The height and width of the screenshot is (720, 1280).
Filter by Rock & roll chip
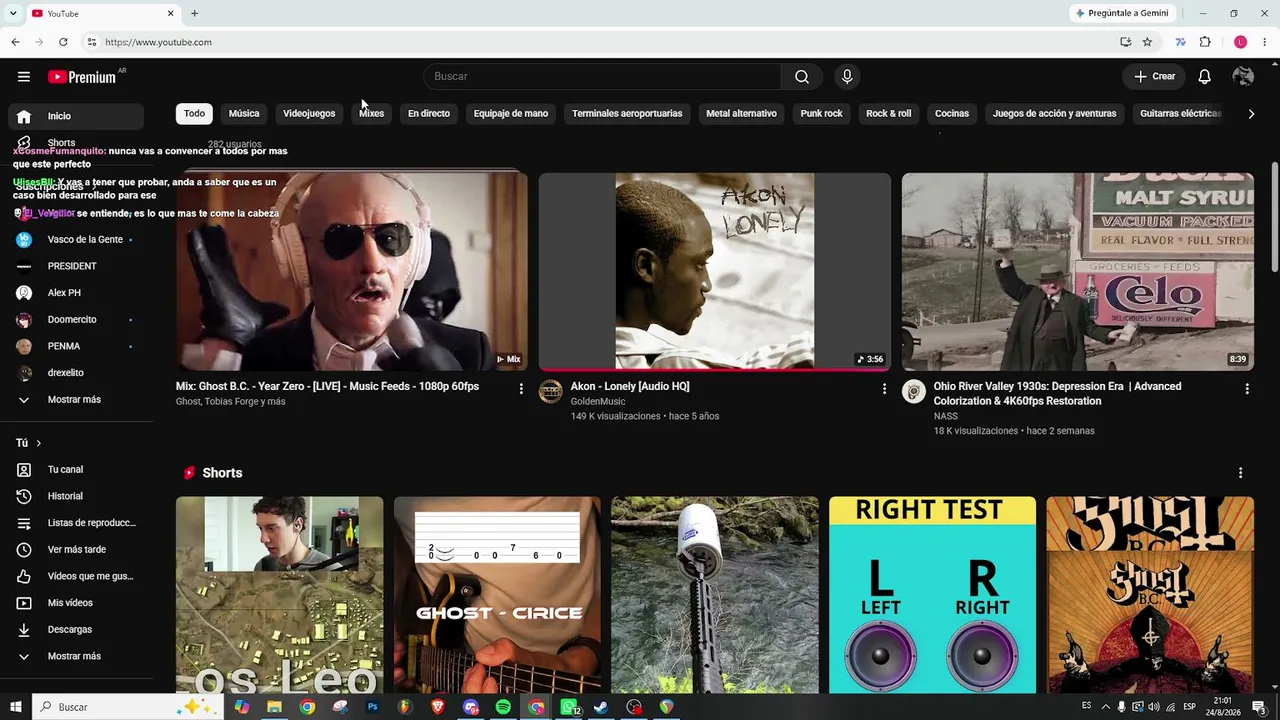(x=888, y=114)
